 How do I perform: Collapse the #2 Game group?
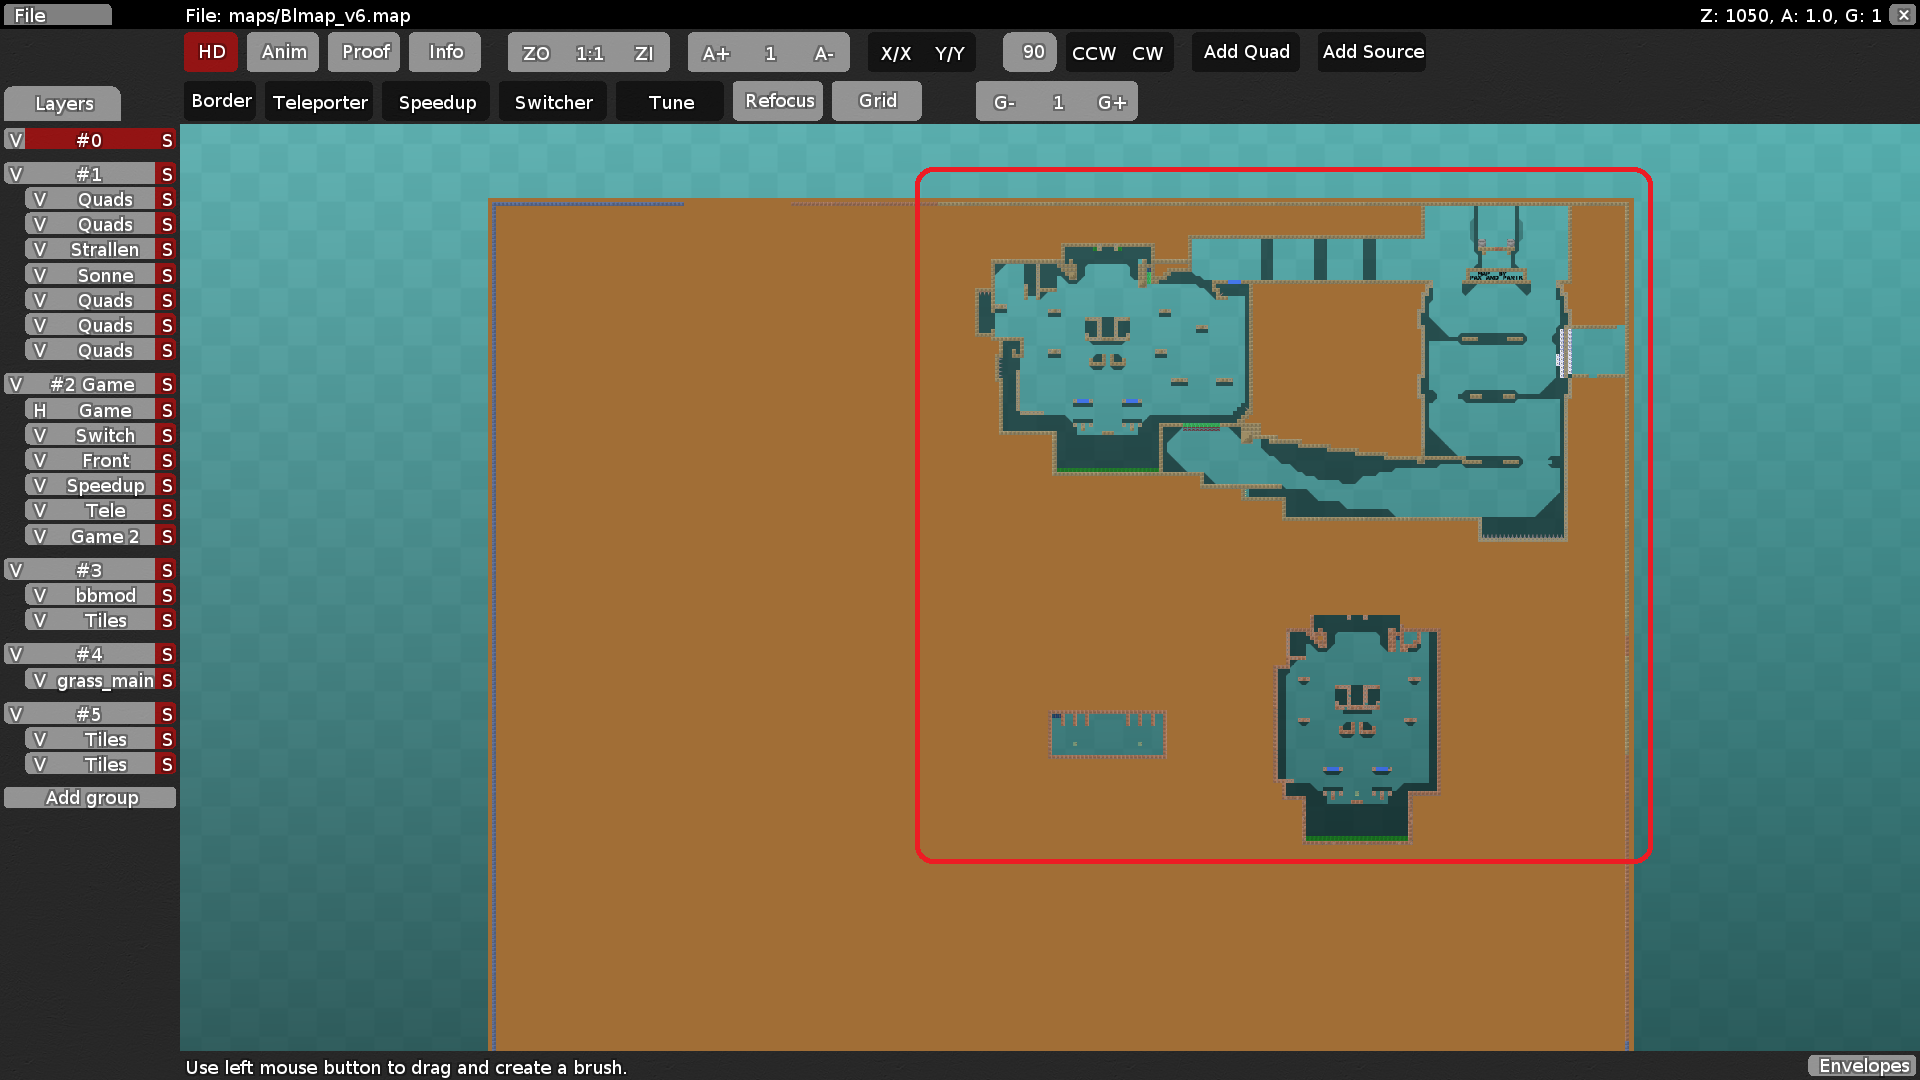[x=14, y=384]
